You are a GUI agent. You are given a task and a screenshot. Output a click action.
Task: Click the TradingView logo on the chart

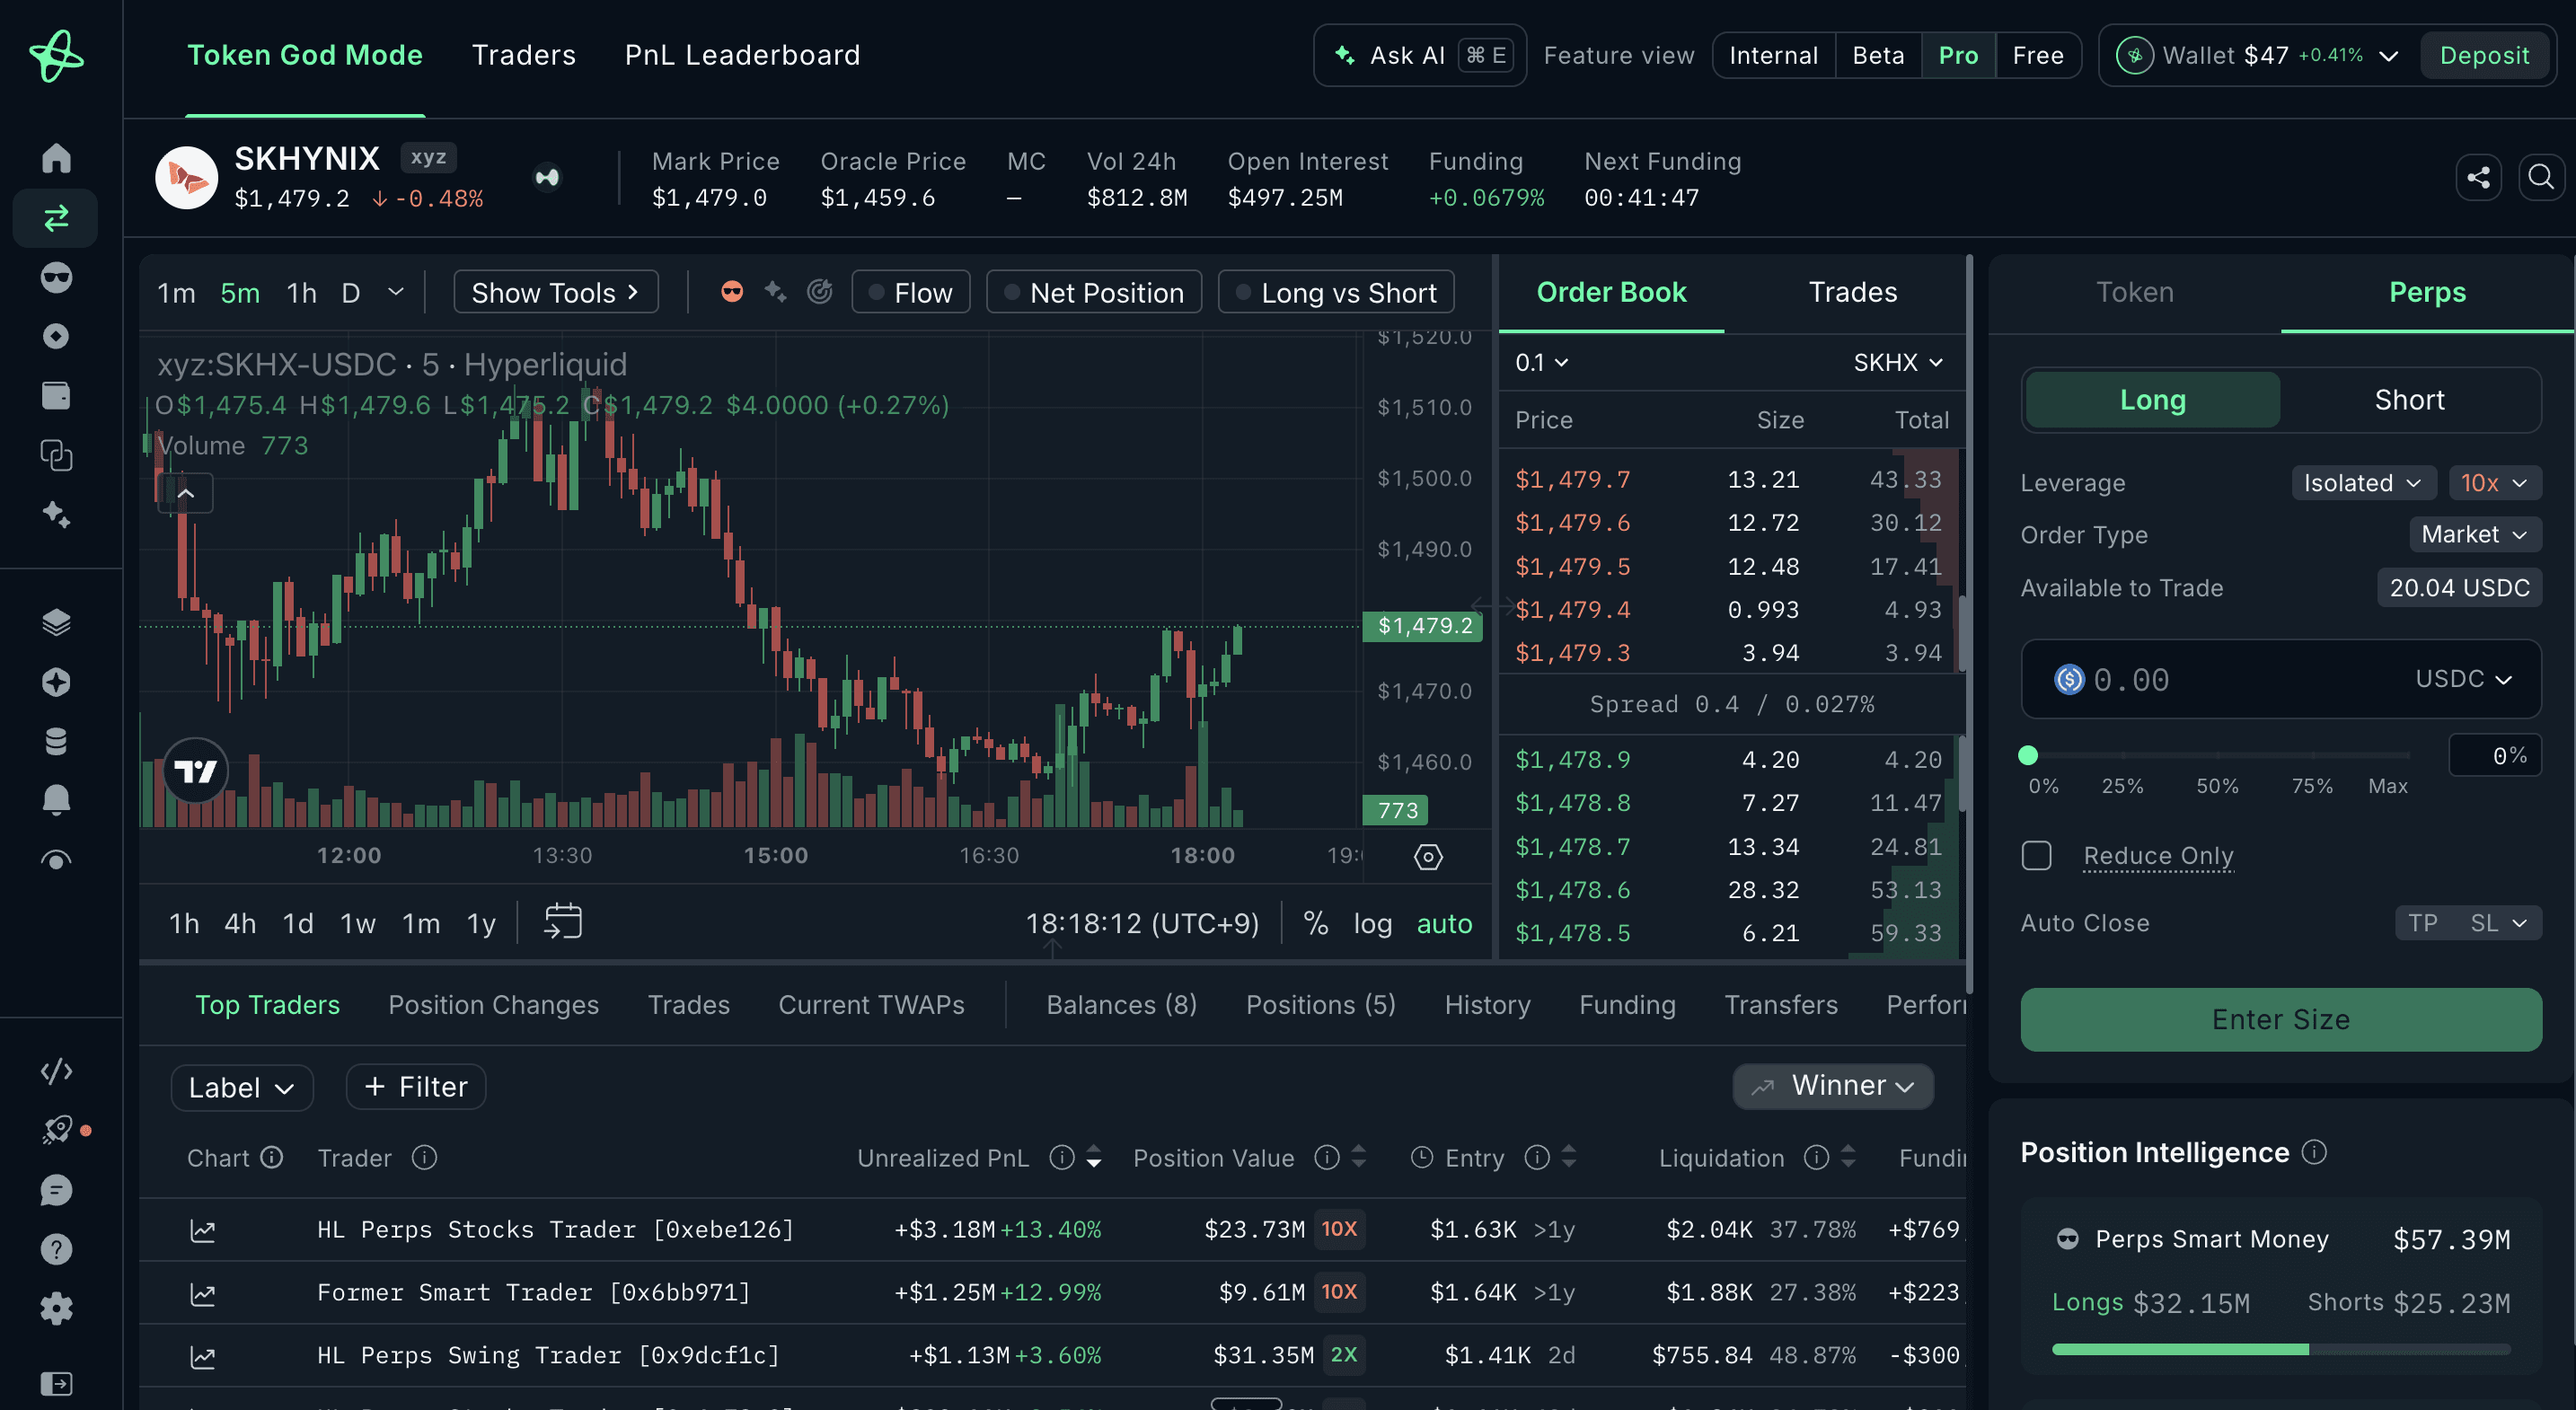(196, 771)
